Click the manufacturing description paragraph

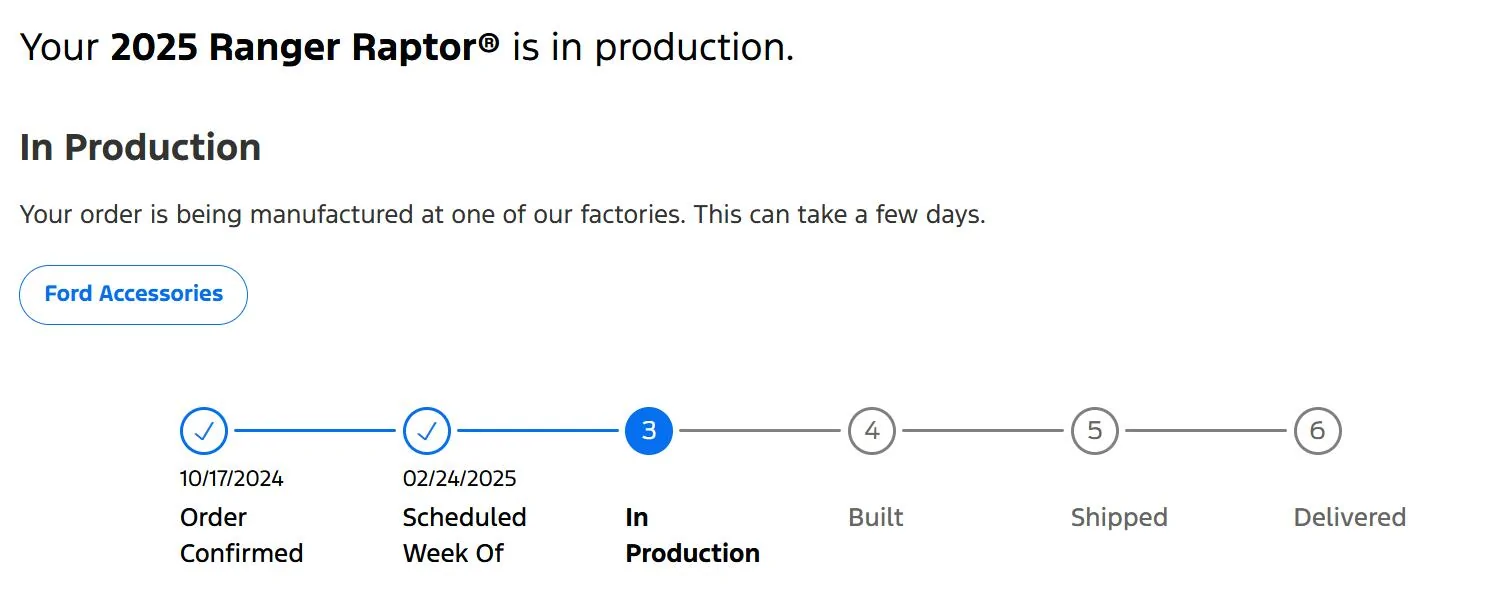(x=502, y=215)
